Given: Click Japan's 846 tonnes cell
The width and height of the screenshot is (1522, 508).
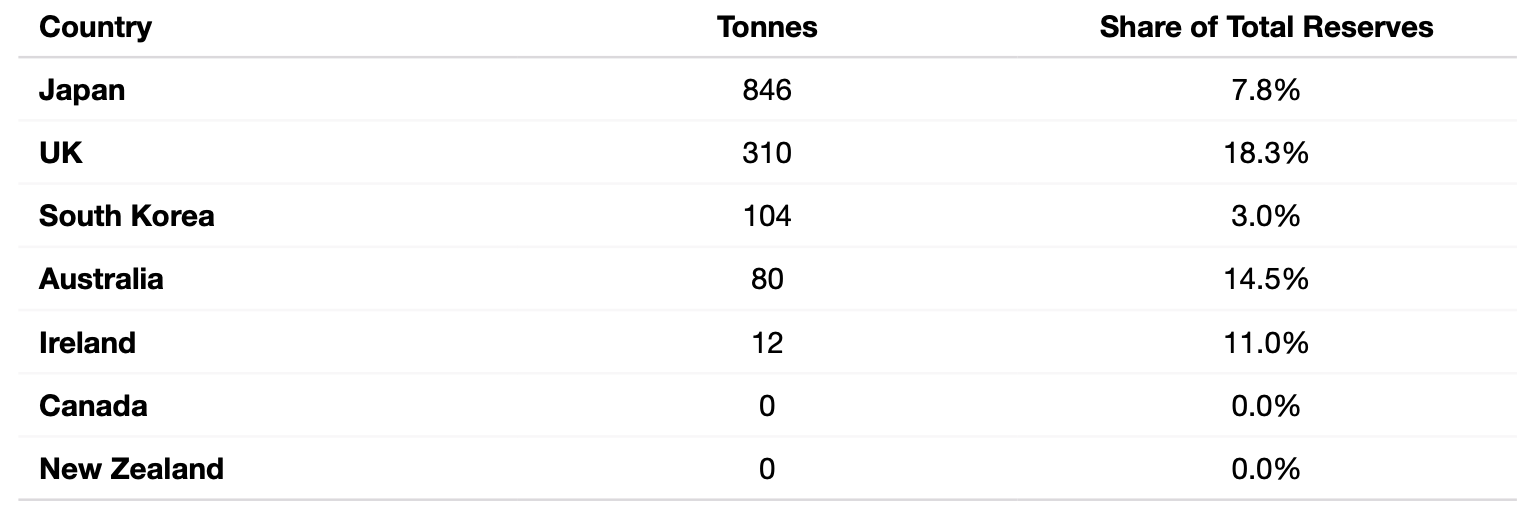Looking at the screenshot, I should click(767, 90).
